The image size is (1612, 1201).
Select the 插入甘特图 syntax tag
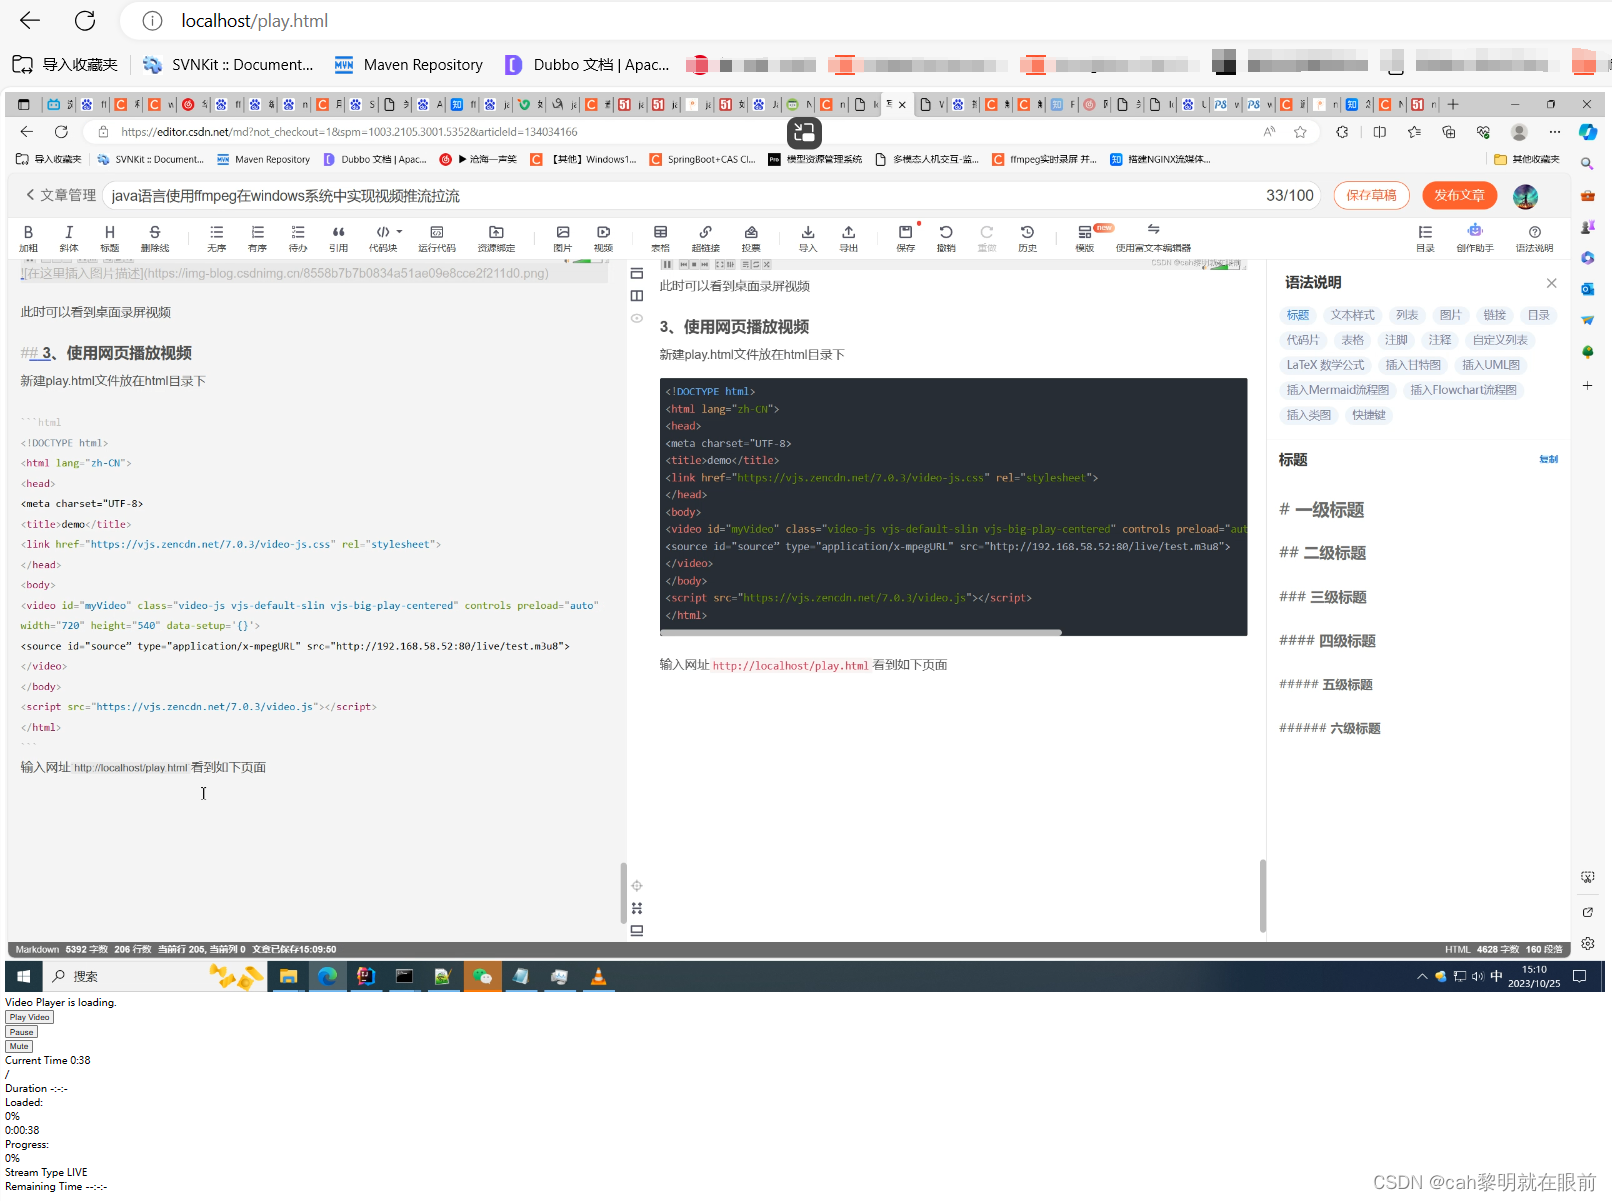(1413, 365)
